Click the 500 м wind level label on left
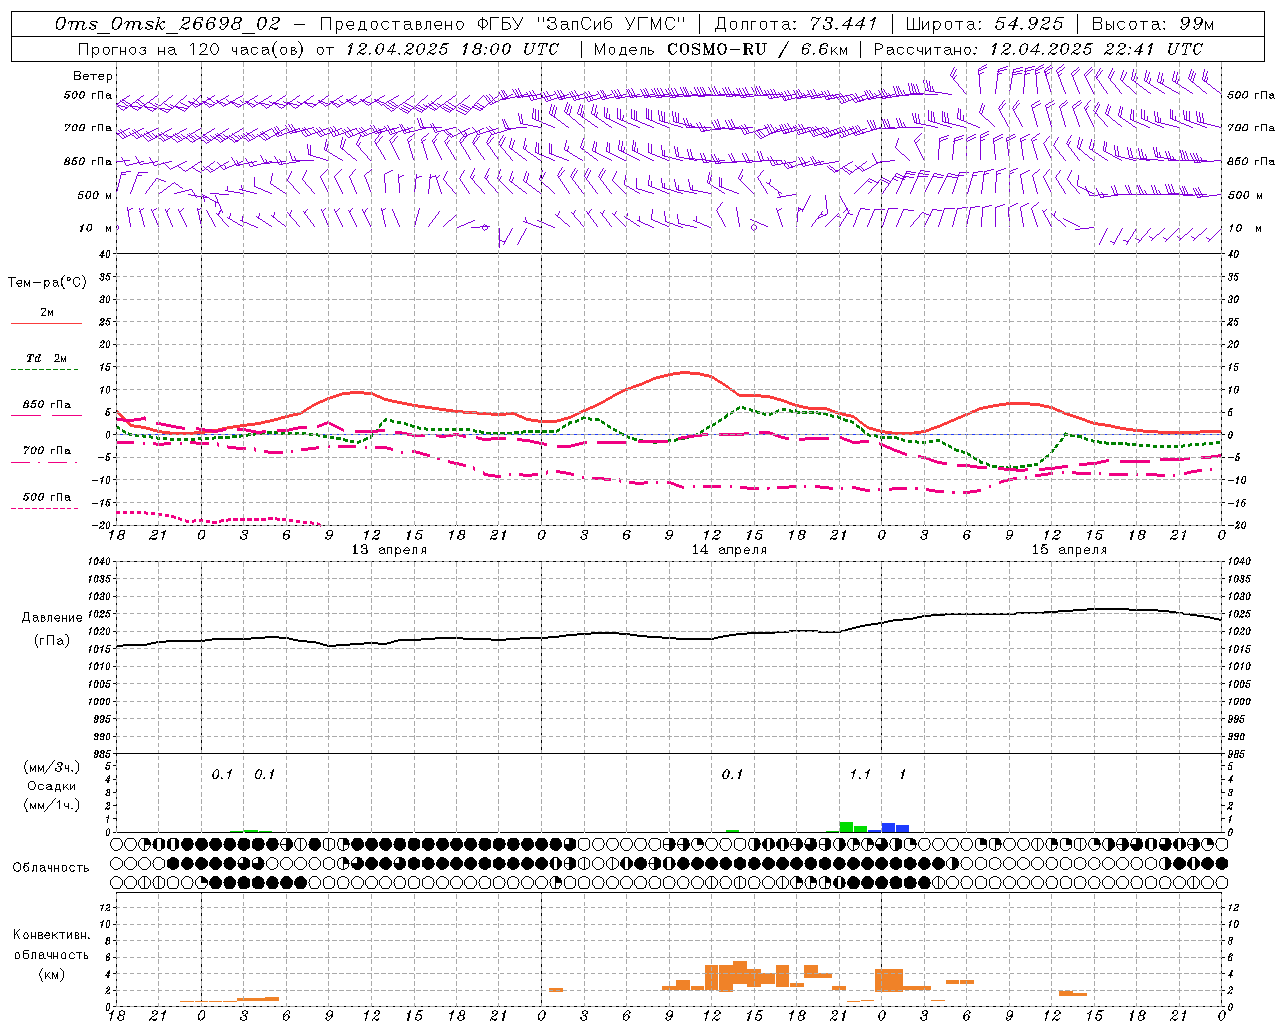 click(95, 195)
